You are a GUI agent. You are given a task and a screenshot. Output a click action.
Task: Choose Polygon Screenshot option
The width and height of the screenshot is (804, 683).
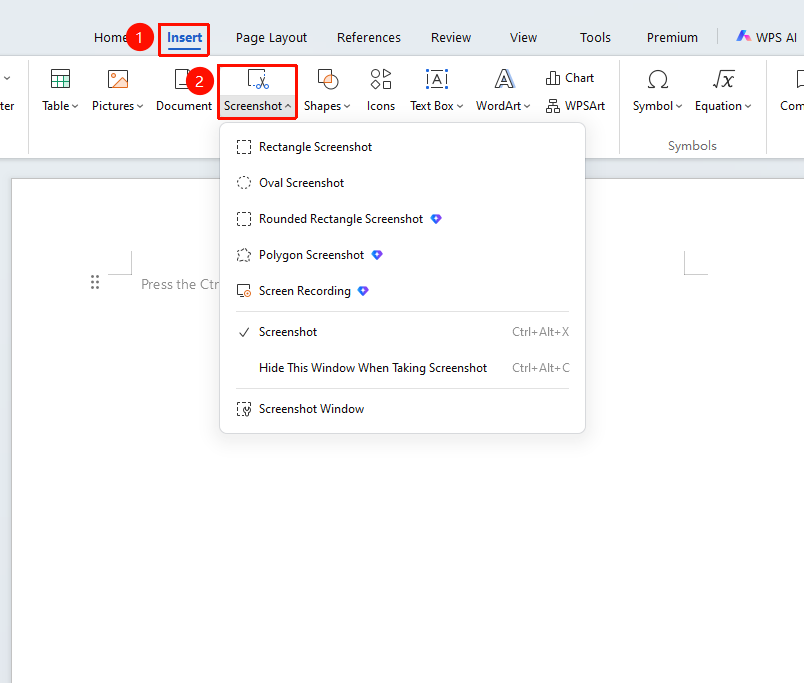[x=402, y=255]
